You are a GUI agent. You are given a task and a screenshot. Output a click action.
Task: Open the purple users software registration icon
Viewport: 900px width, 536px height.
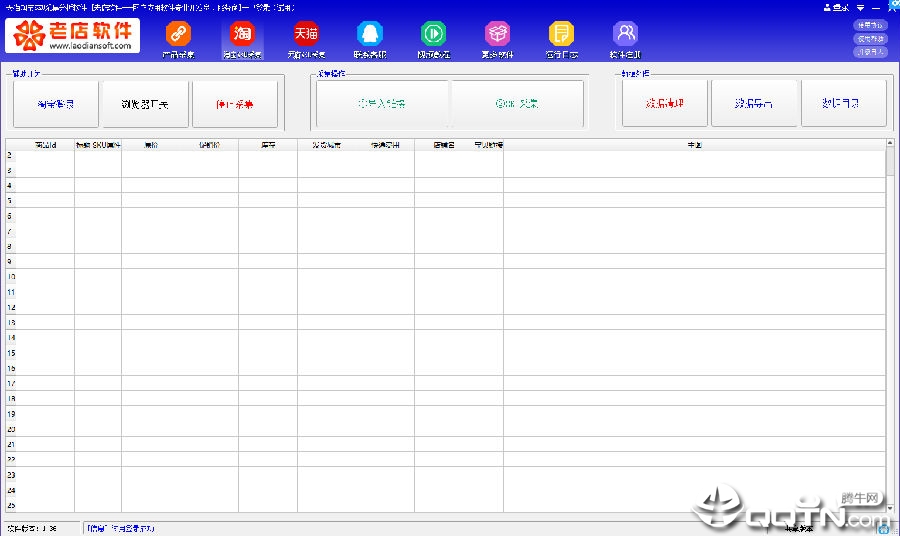(625, 34)
